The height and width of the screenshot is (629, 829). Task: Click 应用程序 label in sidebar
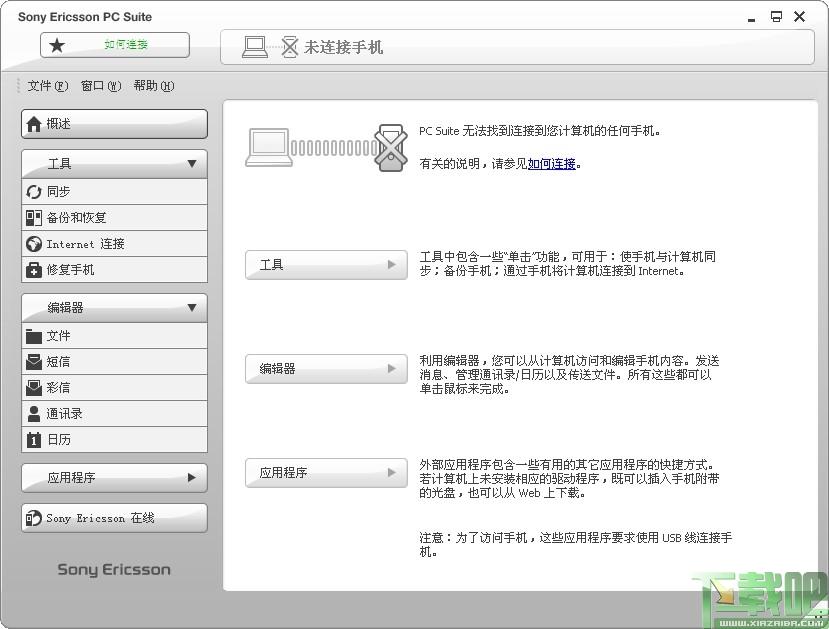pyautogui.click(x=71, y=478)
